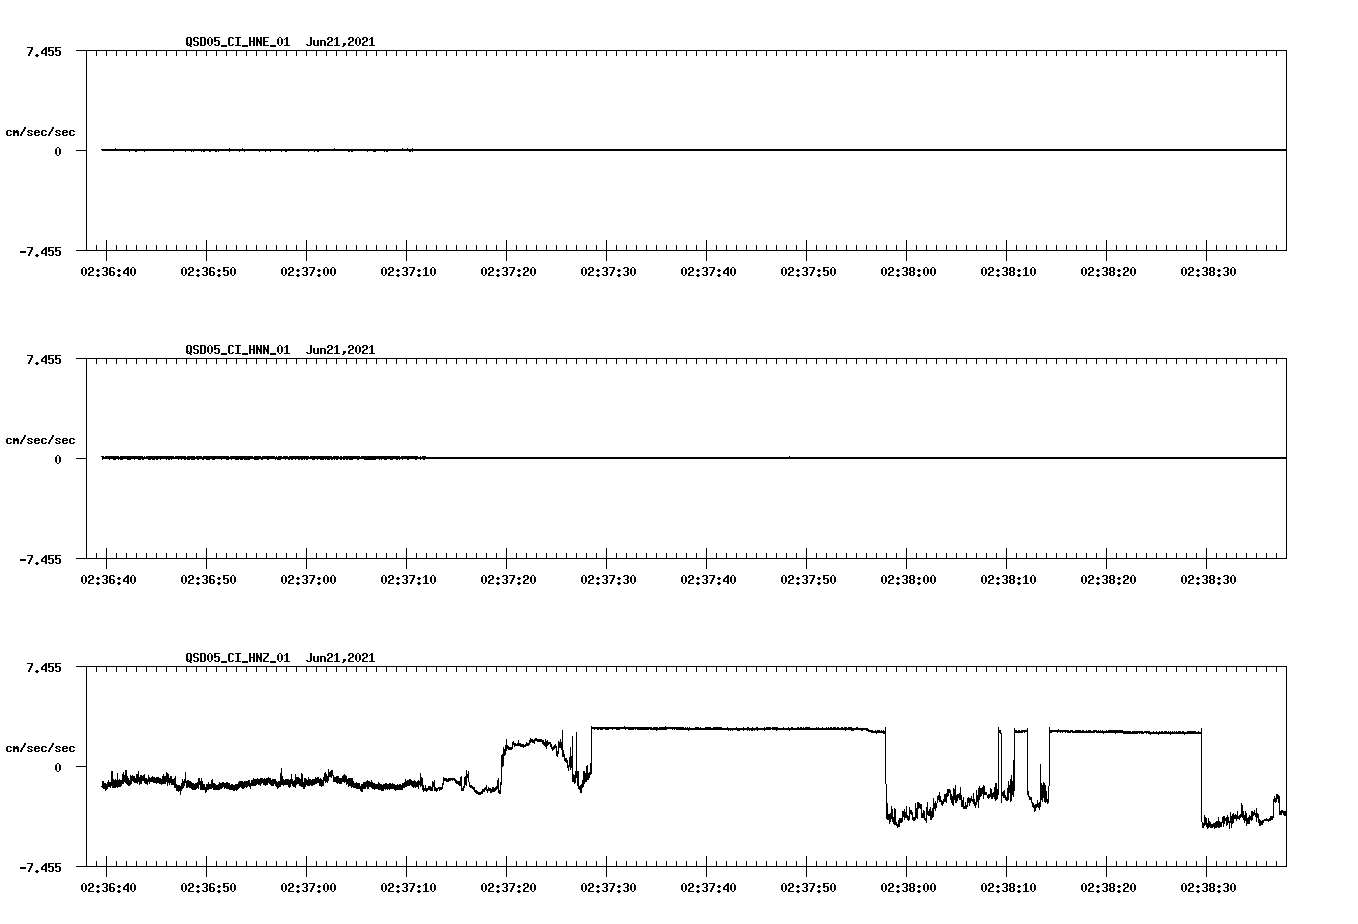Click the 02:37:50 time label under the HNZ plot

tap(808, 888)
